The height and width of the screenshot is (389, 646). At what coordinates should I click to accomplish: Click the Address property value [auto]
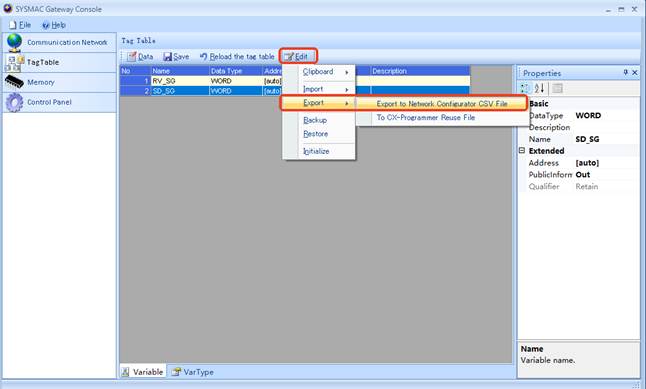coord(606,163)
